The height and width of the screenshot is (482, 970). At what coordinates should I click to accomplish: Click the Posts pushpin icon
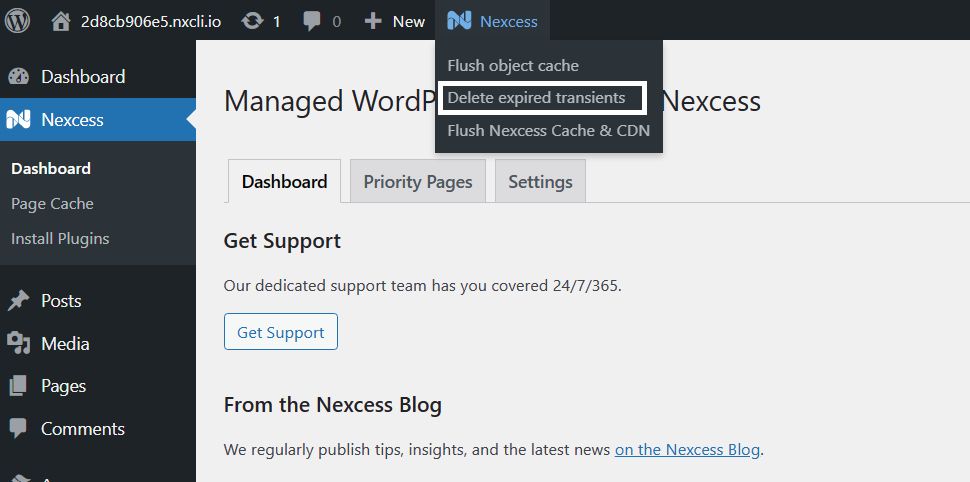19,301
